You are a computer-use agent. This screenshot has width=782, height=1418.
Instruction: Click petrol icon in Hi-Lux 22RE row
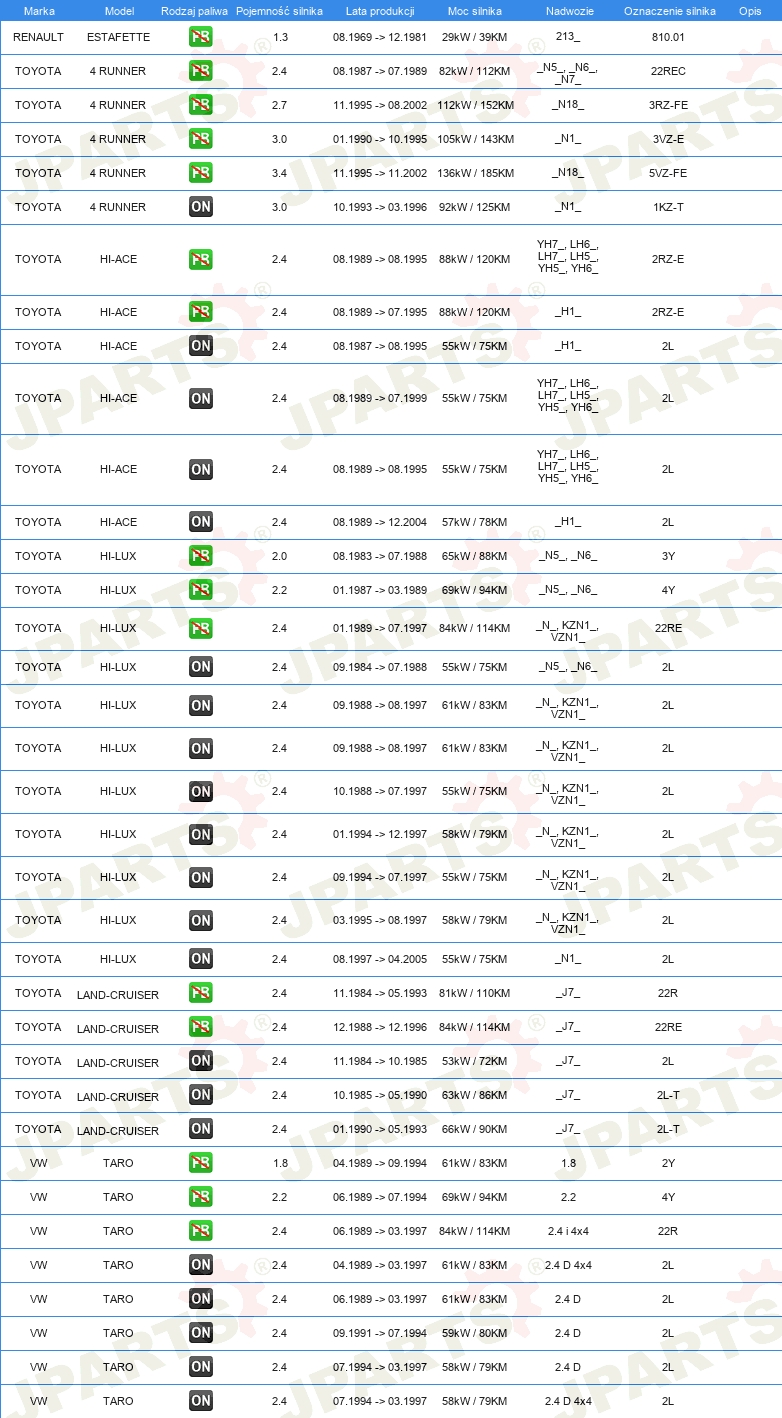[x=201, y=628]
